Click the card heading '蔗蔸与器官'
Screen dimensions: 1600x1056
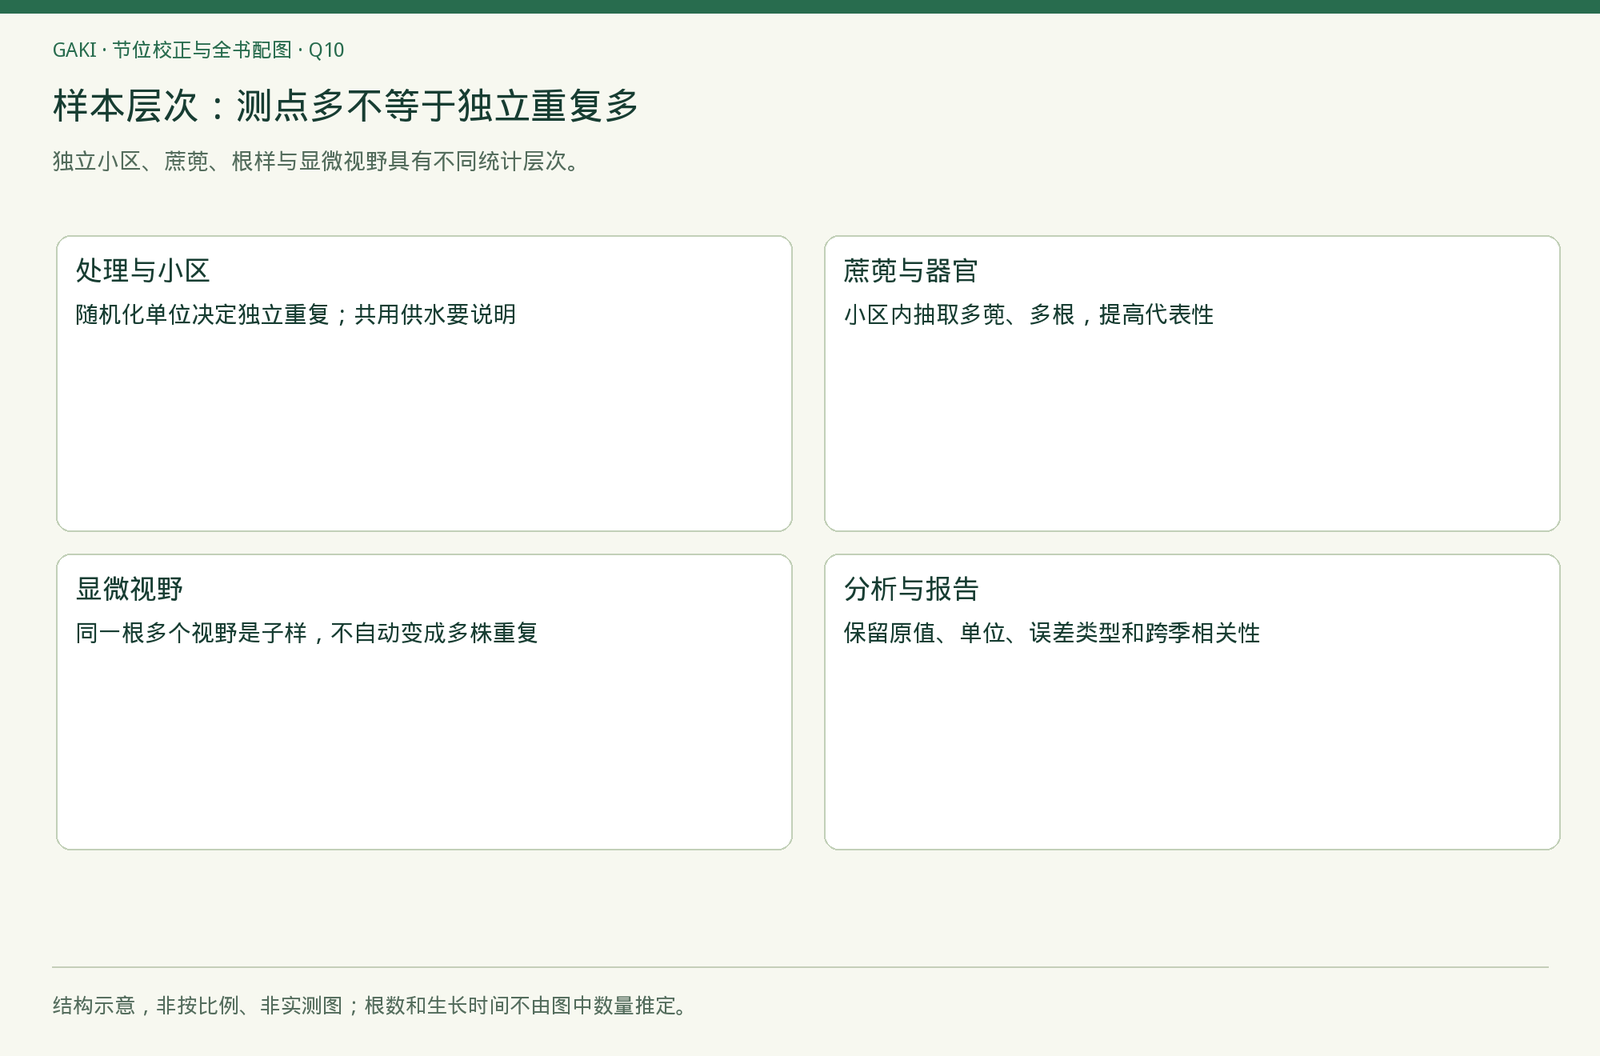tap(910, 270)
